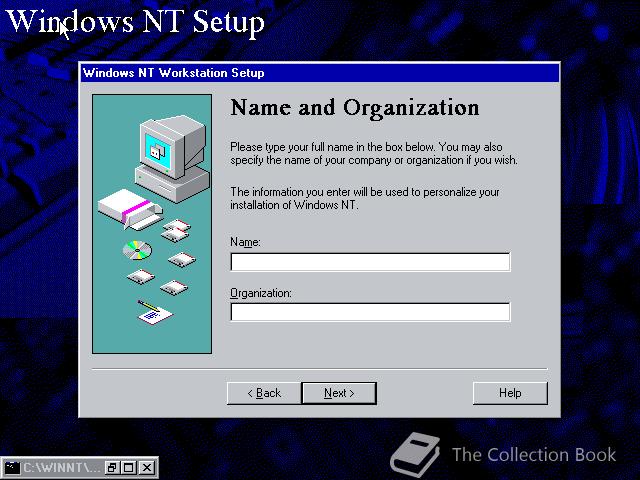Go to the next setup step

pos(339,393)
